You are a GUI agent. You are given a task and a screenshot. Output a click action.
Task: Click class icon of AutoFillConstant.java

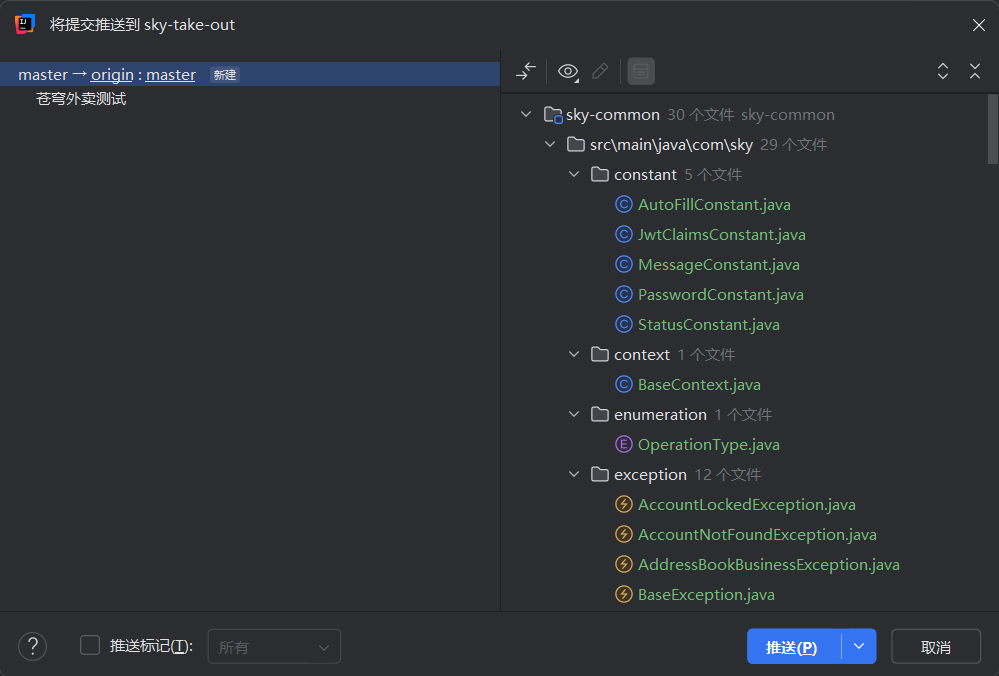click(x=624, y=205)
